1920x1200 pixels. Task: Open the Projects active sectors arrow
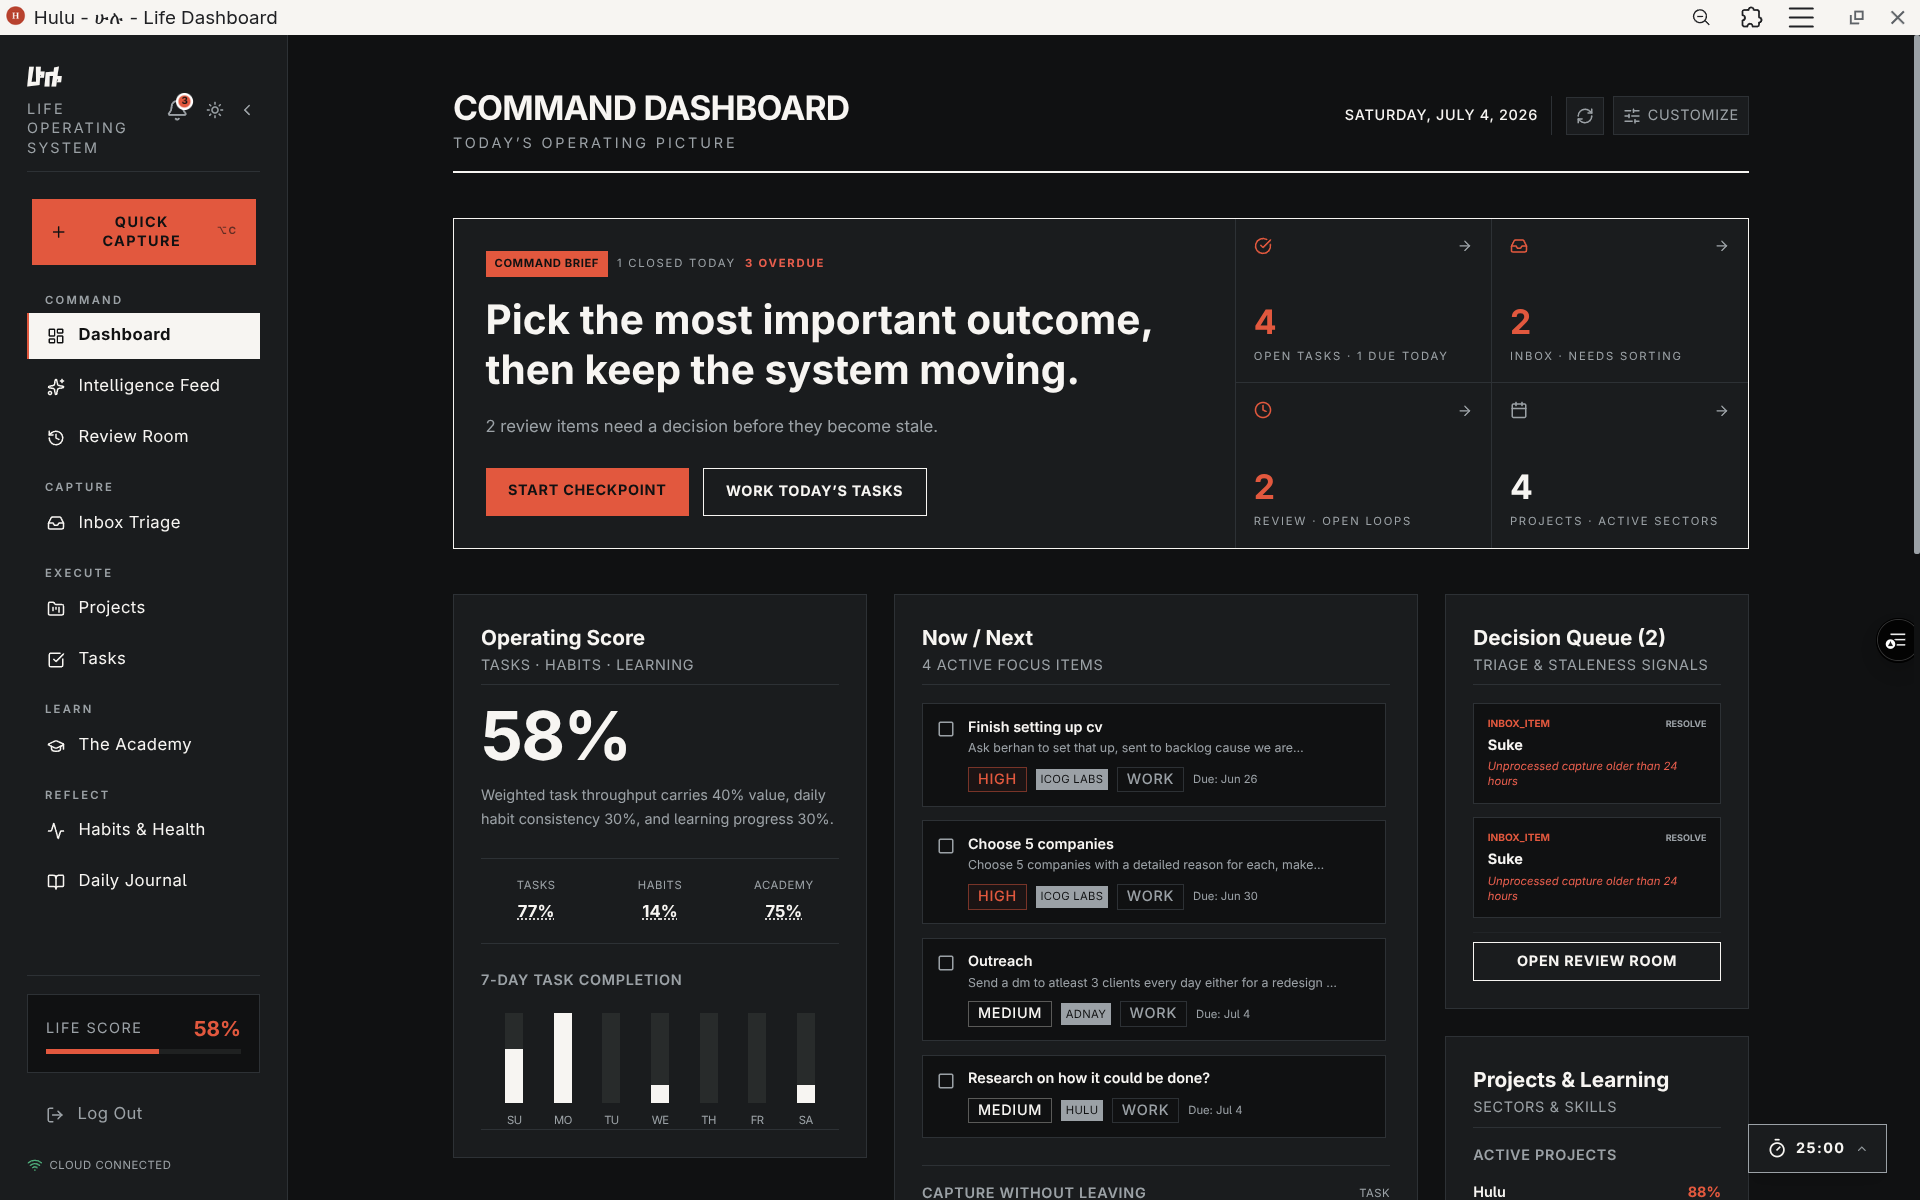pyautogui.click(x=1722, y=411)
